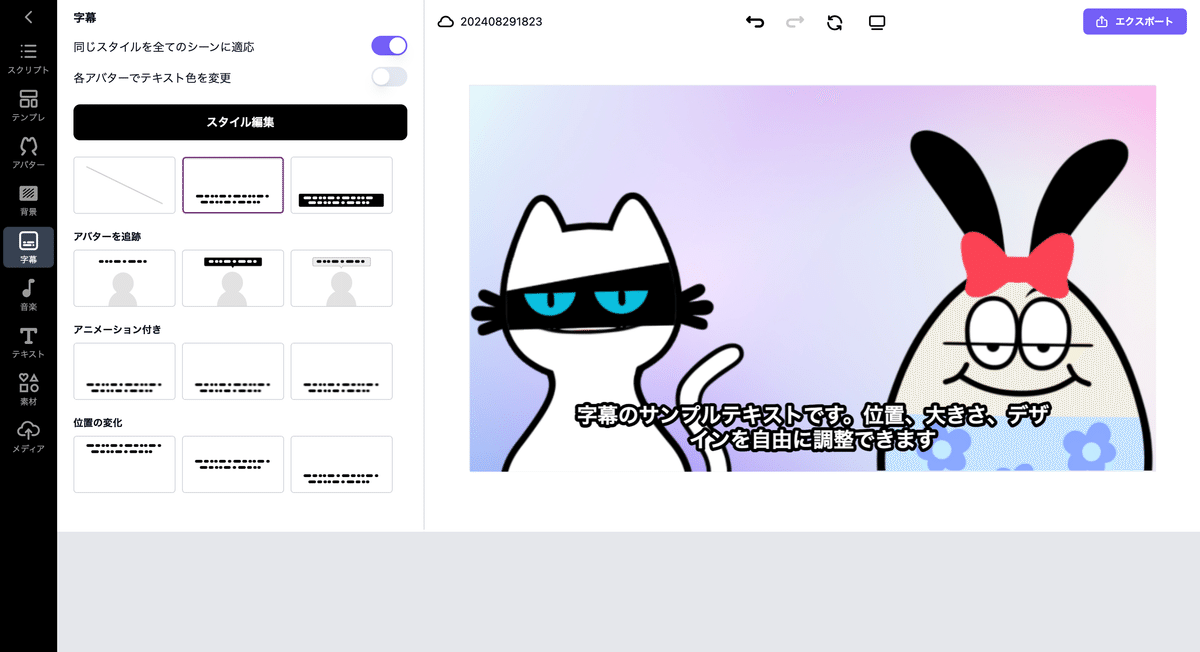
Task: Click the project name 202408291823
Action: pyautogui.click(x=501, y=22)
